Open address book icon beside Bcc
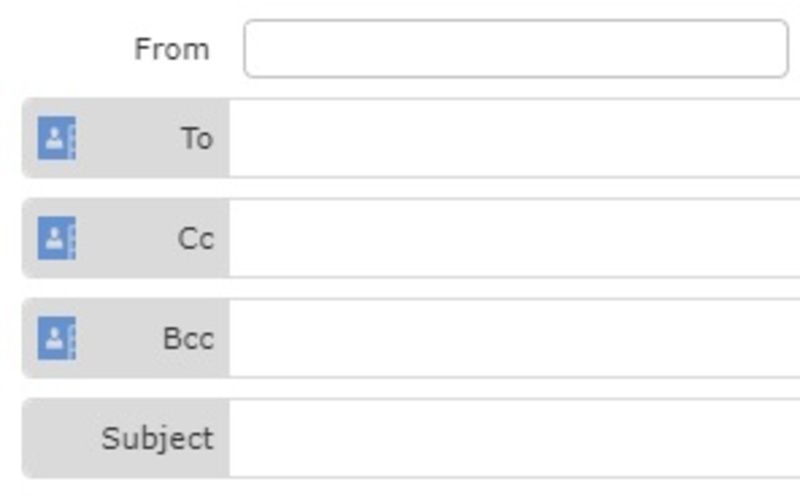The height and width of the screenshot is (495, 800). point(57,338)
